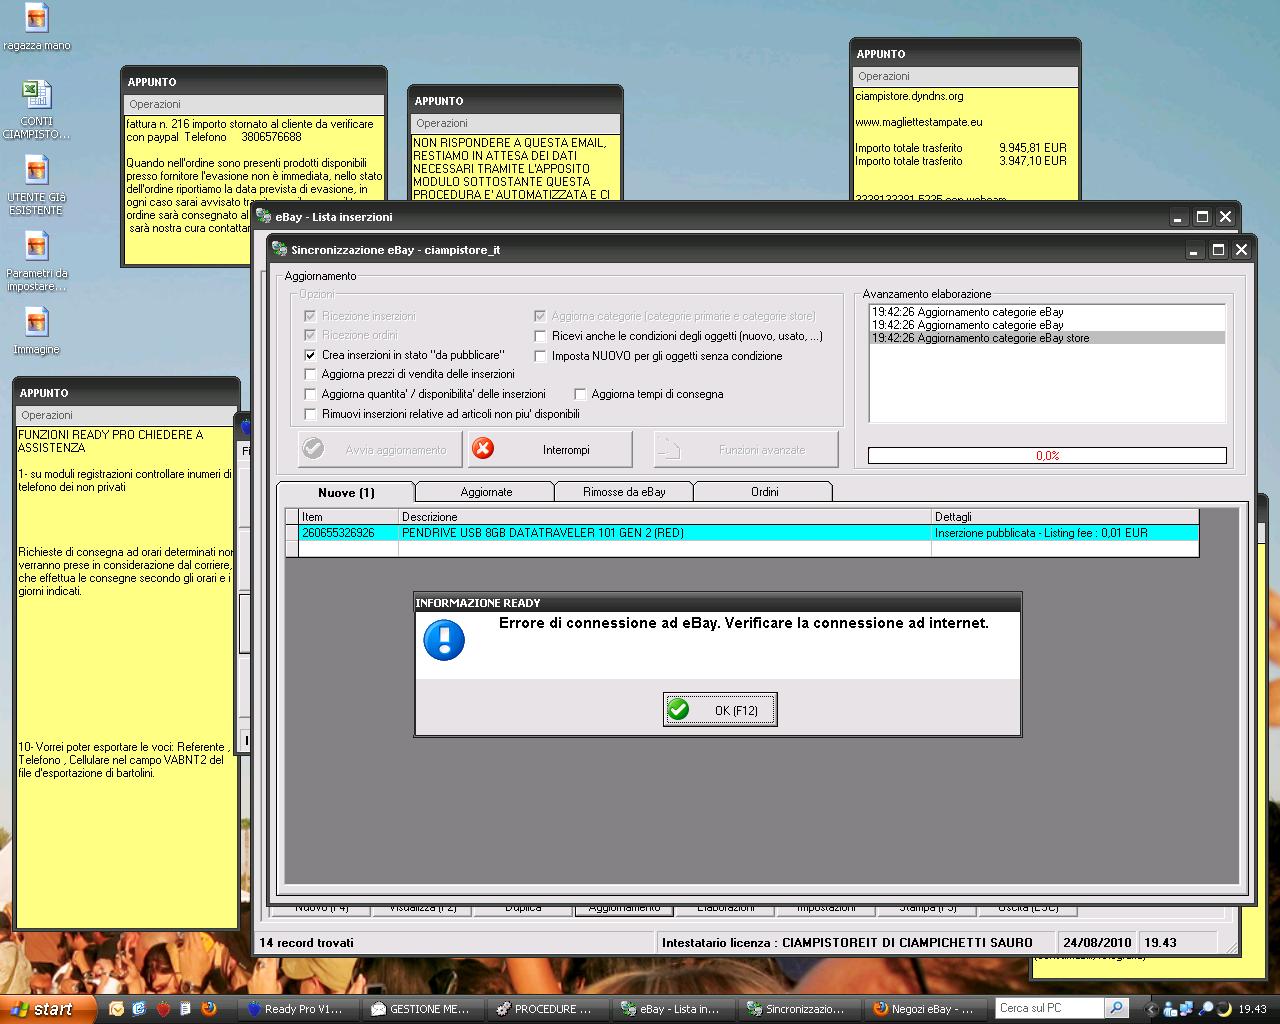Enable Imposta NUOVO per oggetti senza condizione
This screenshot has width=1280, height=1024.
(540, 356)
